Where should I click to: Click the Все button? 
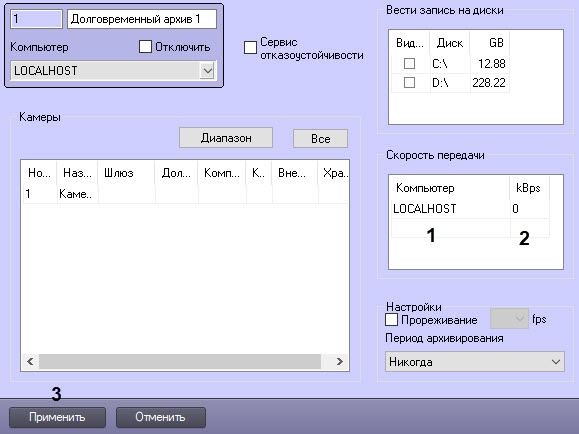pos(320,139)
